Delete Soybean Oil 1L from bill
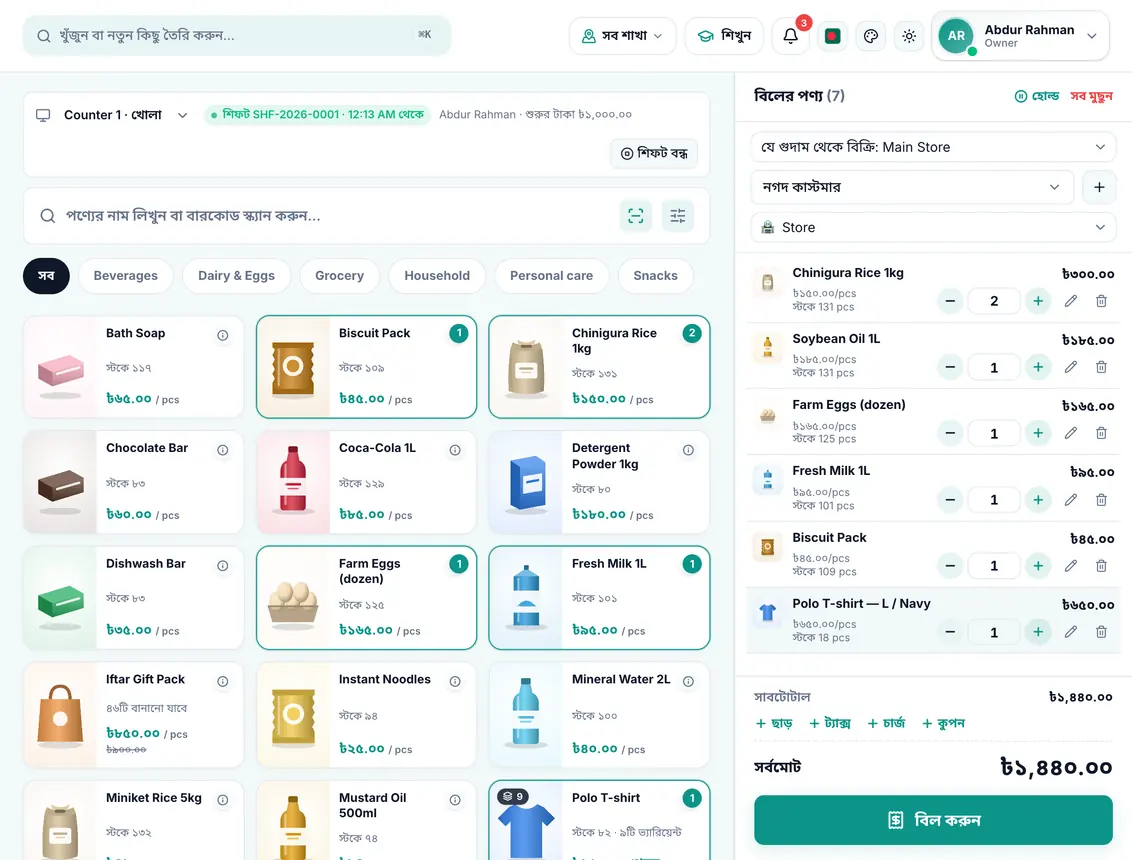 pyautogui.click(x=1101, y=368)
